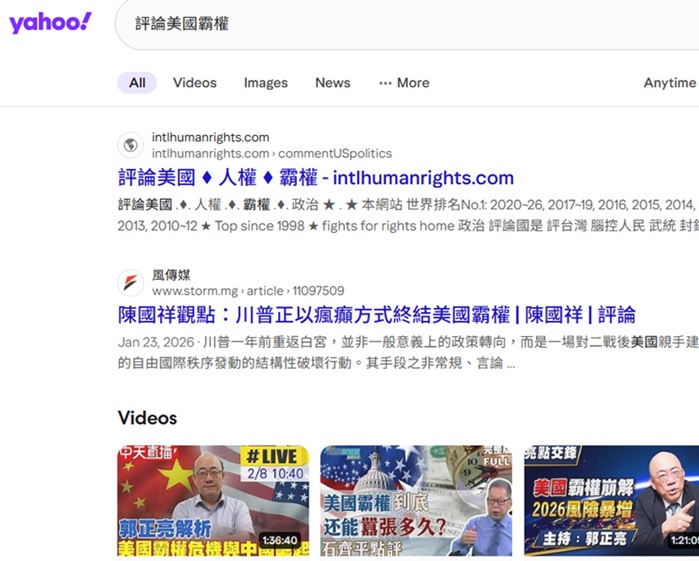Open the 陳國祥觀點 article headline link
The width and height of the screenshot is (699, 561).
[x=376, y=315]
